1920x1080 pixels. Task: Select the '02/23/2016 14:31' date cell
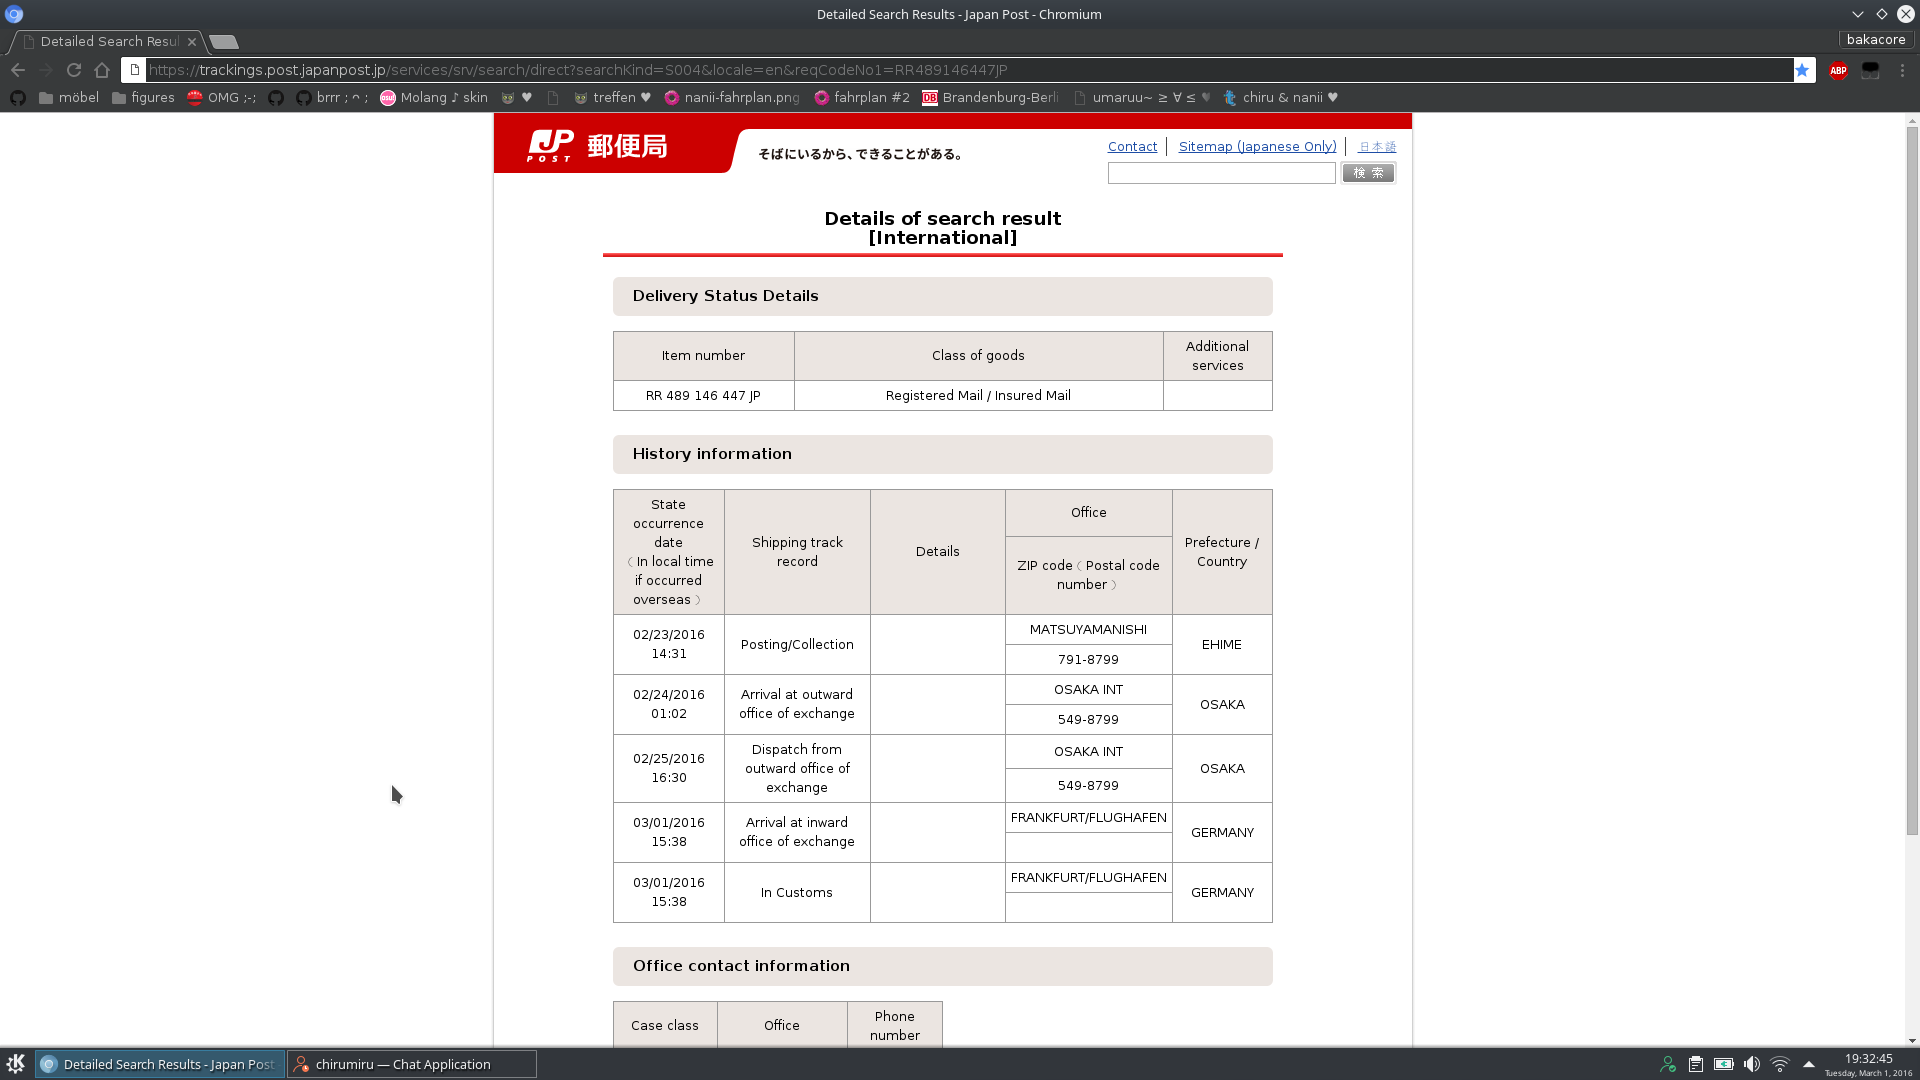pyautogui.click(x=669, y=644)
